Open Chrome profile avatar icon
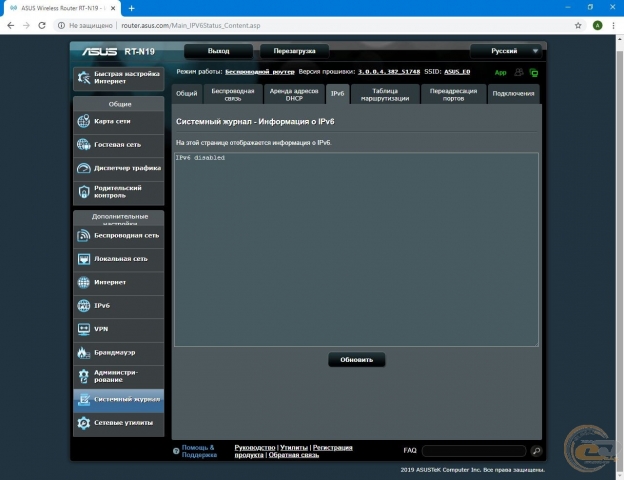Image resolution: width=624 pixels, height=480 pixels. (x=597, y=25)
